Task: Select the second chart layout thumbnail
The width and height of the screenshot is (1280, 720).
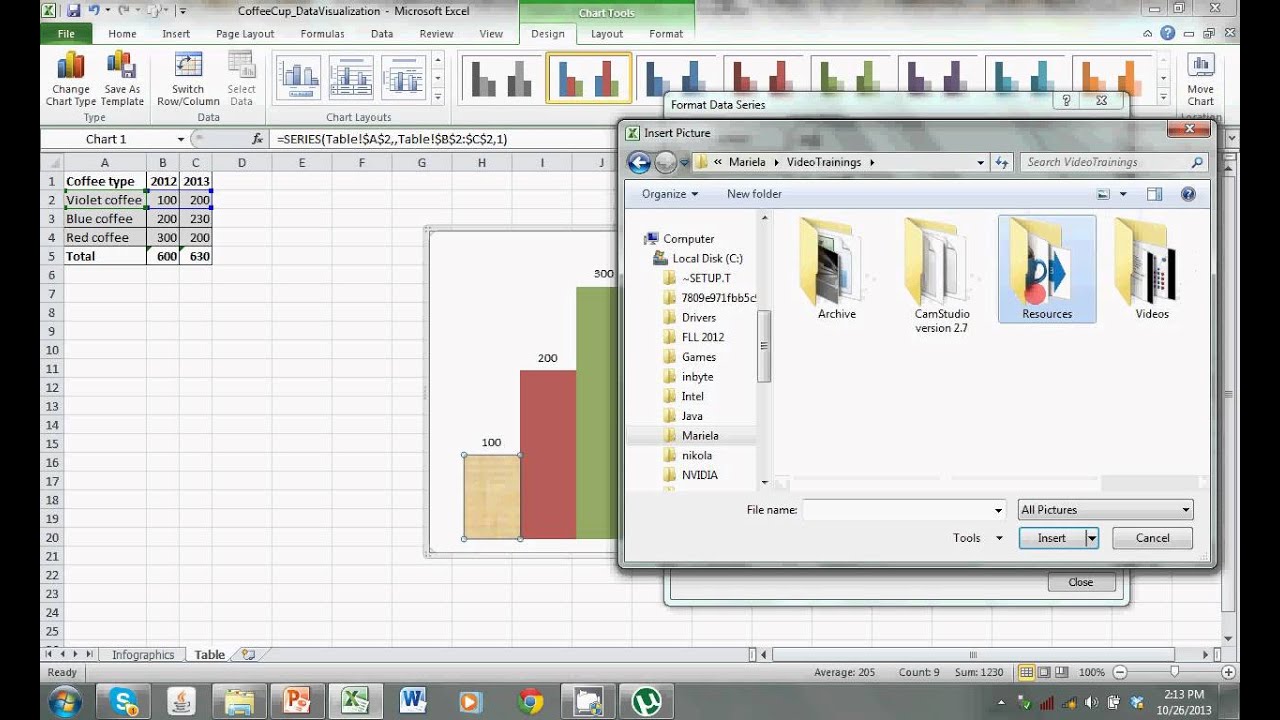Action: [351, 77]
